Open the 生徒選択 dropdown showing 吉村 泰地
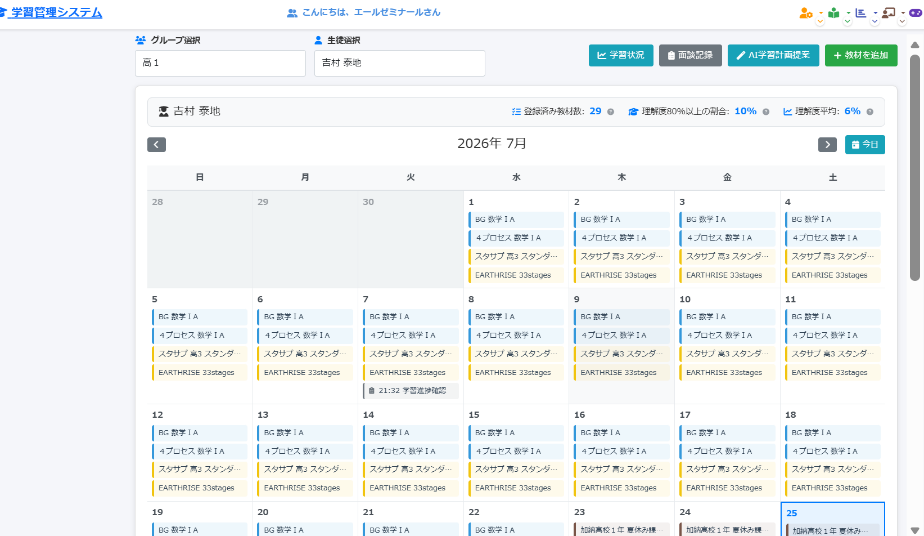 point(400,63)
